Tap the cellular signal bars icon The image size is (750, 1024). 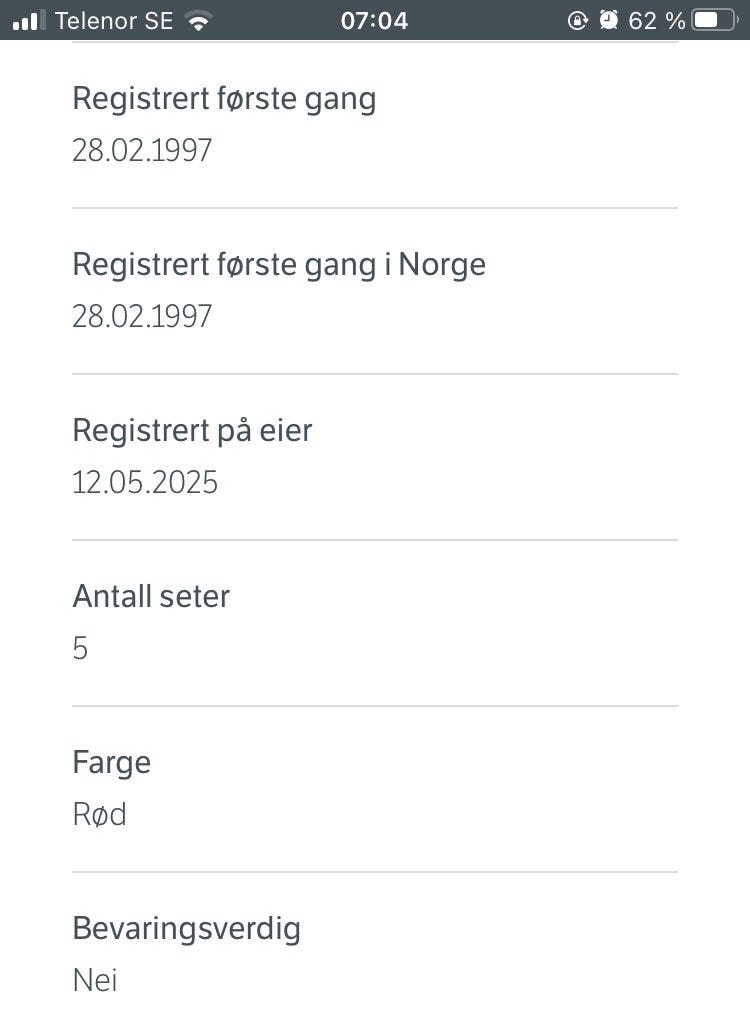click(x=29, y=20)
